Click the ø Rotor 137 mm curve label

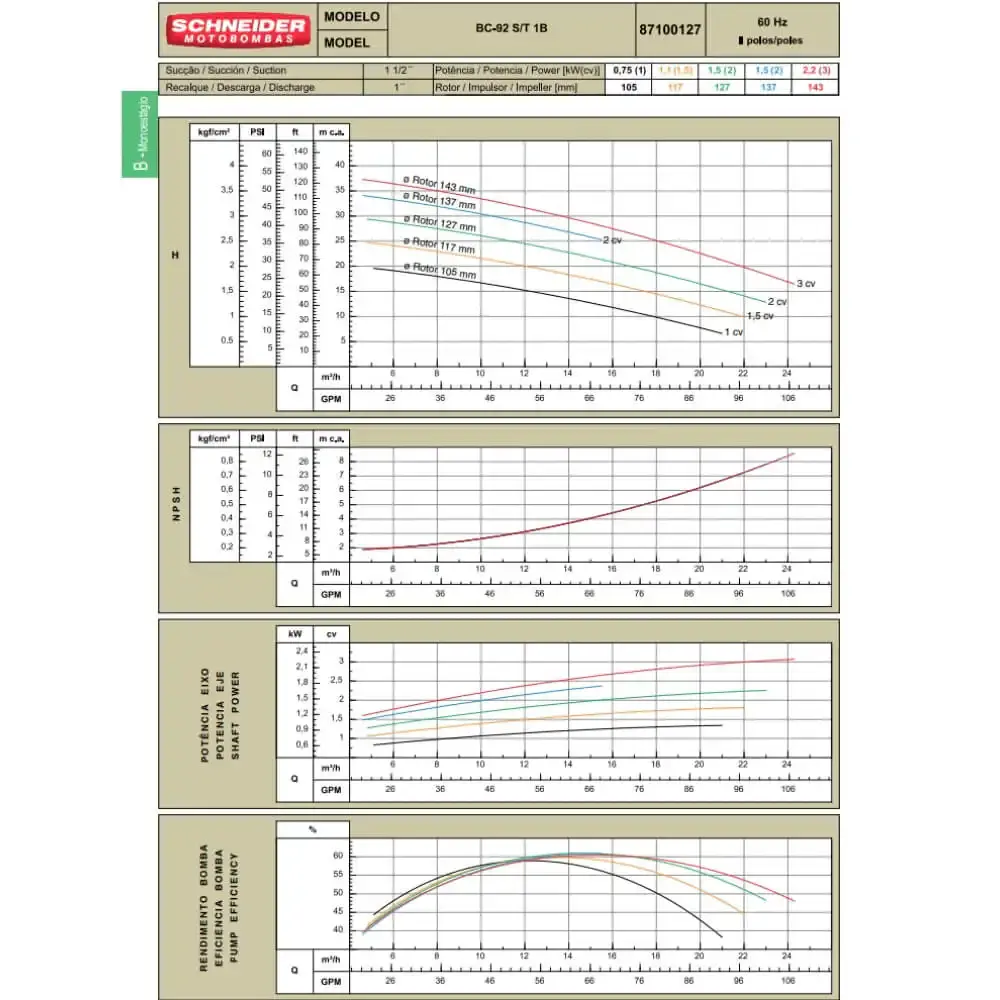pyautogui.click(x=439, y=200)
